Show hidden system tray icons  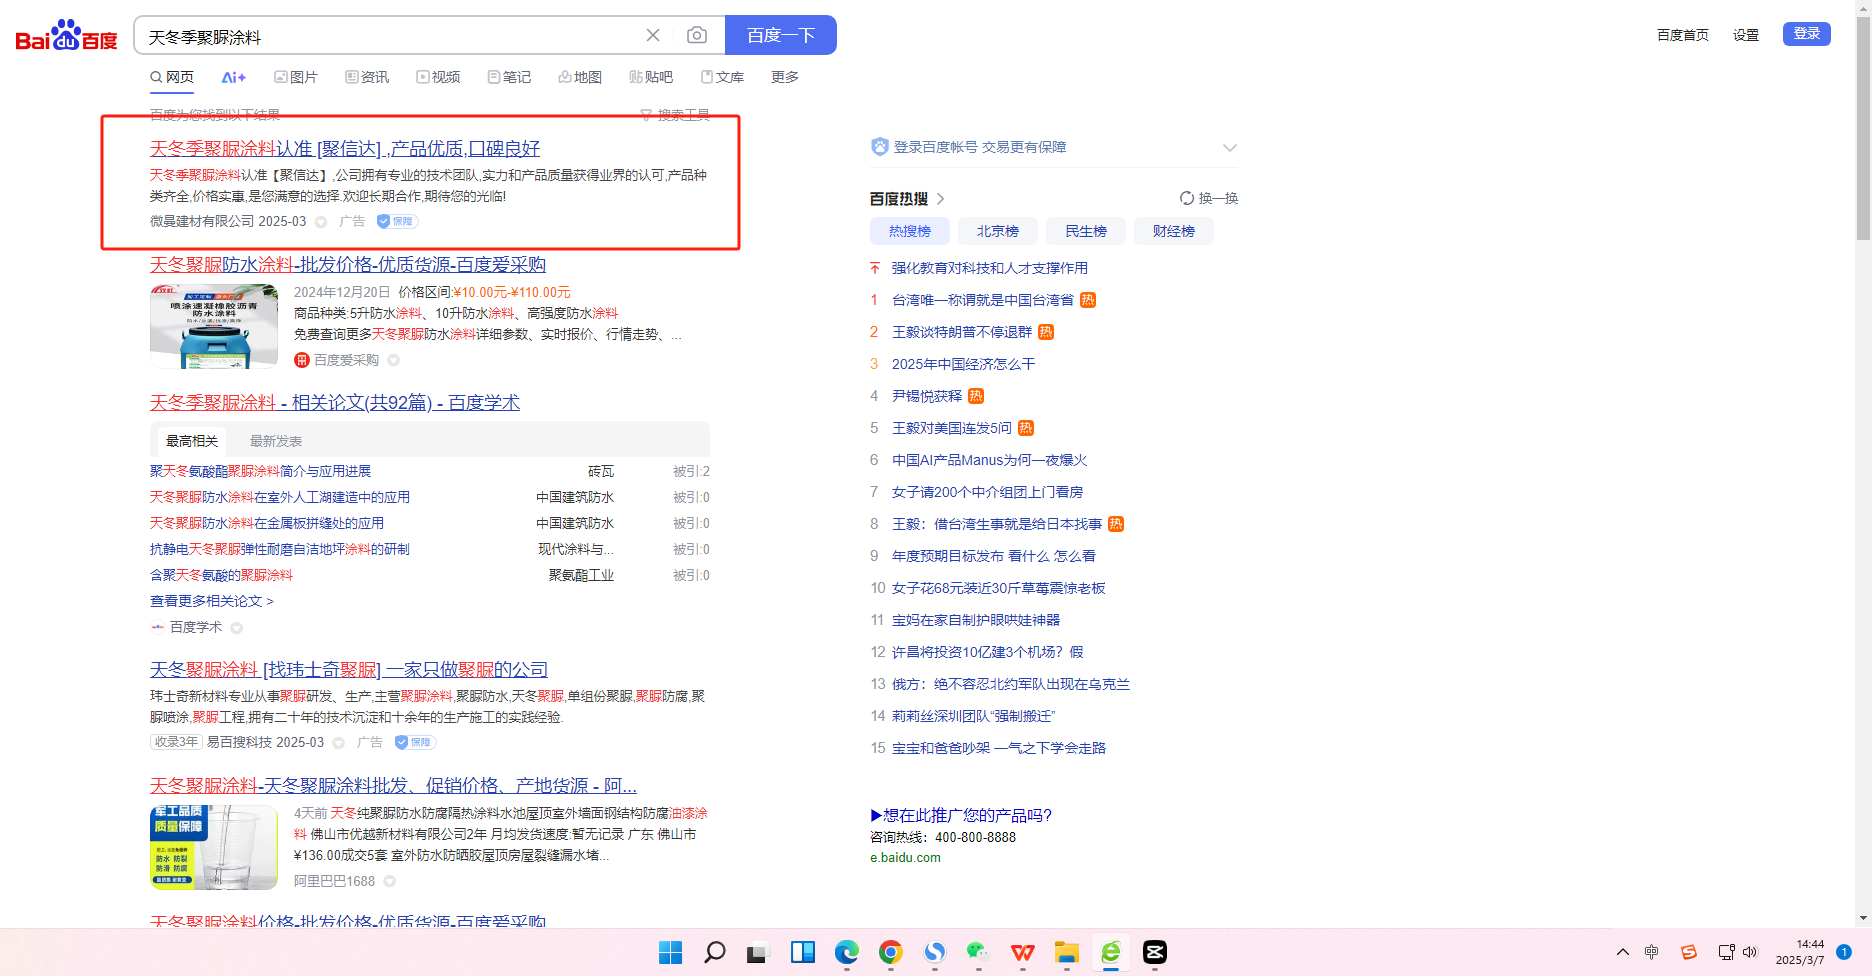tap(1622, 952)
